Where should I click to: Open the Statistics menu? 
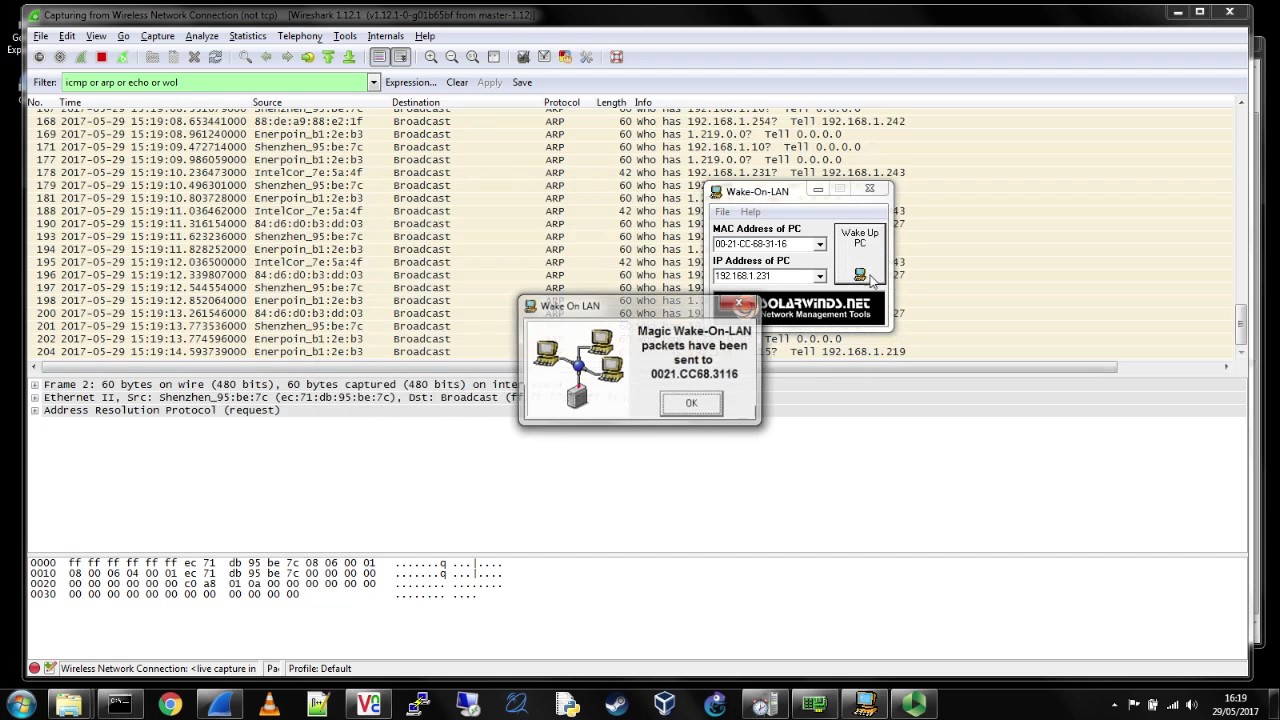point(248,36)
